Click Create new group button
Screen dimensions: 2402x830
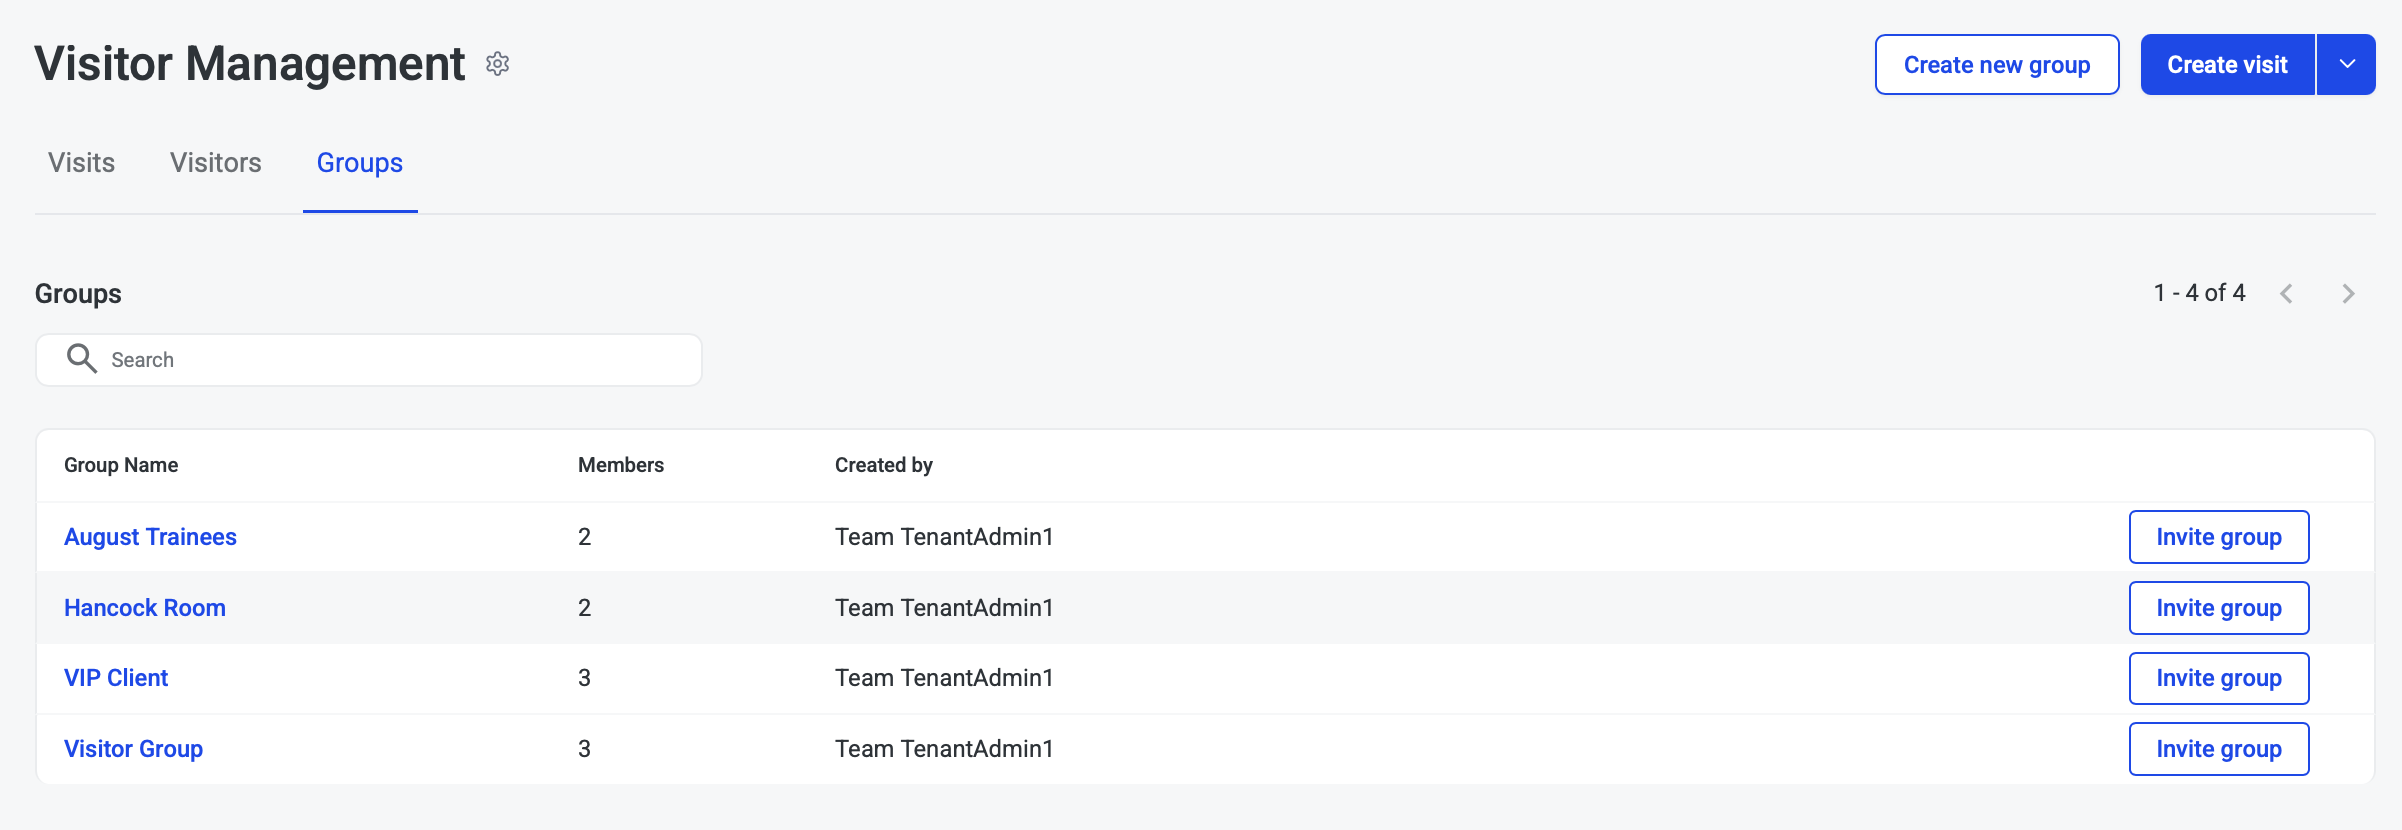click(1996, 65)
